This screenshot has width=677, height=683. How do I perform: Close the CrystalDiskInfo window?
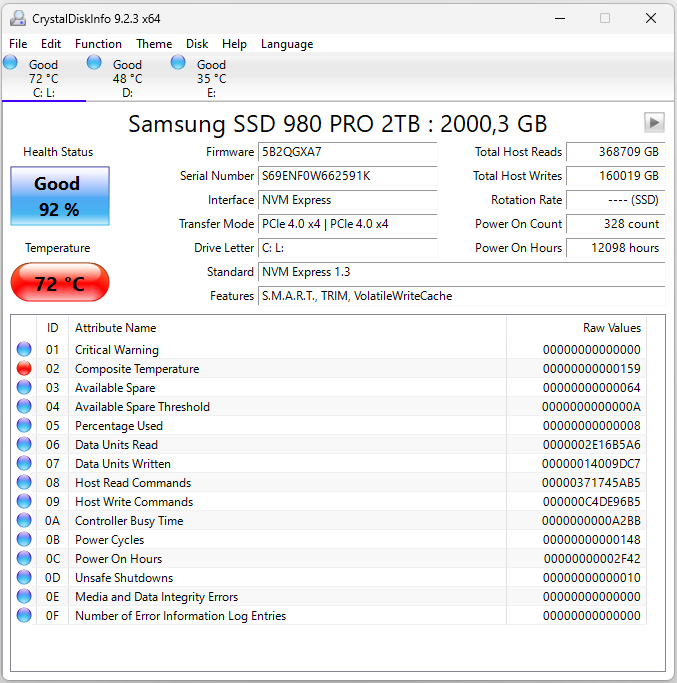click(x=650, y=18)
